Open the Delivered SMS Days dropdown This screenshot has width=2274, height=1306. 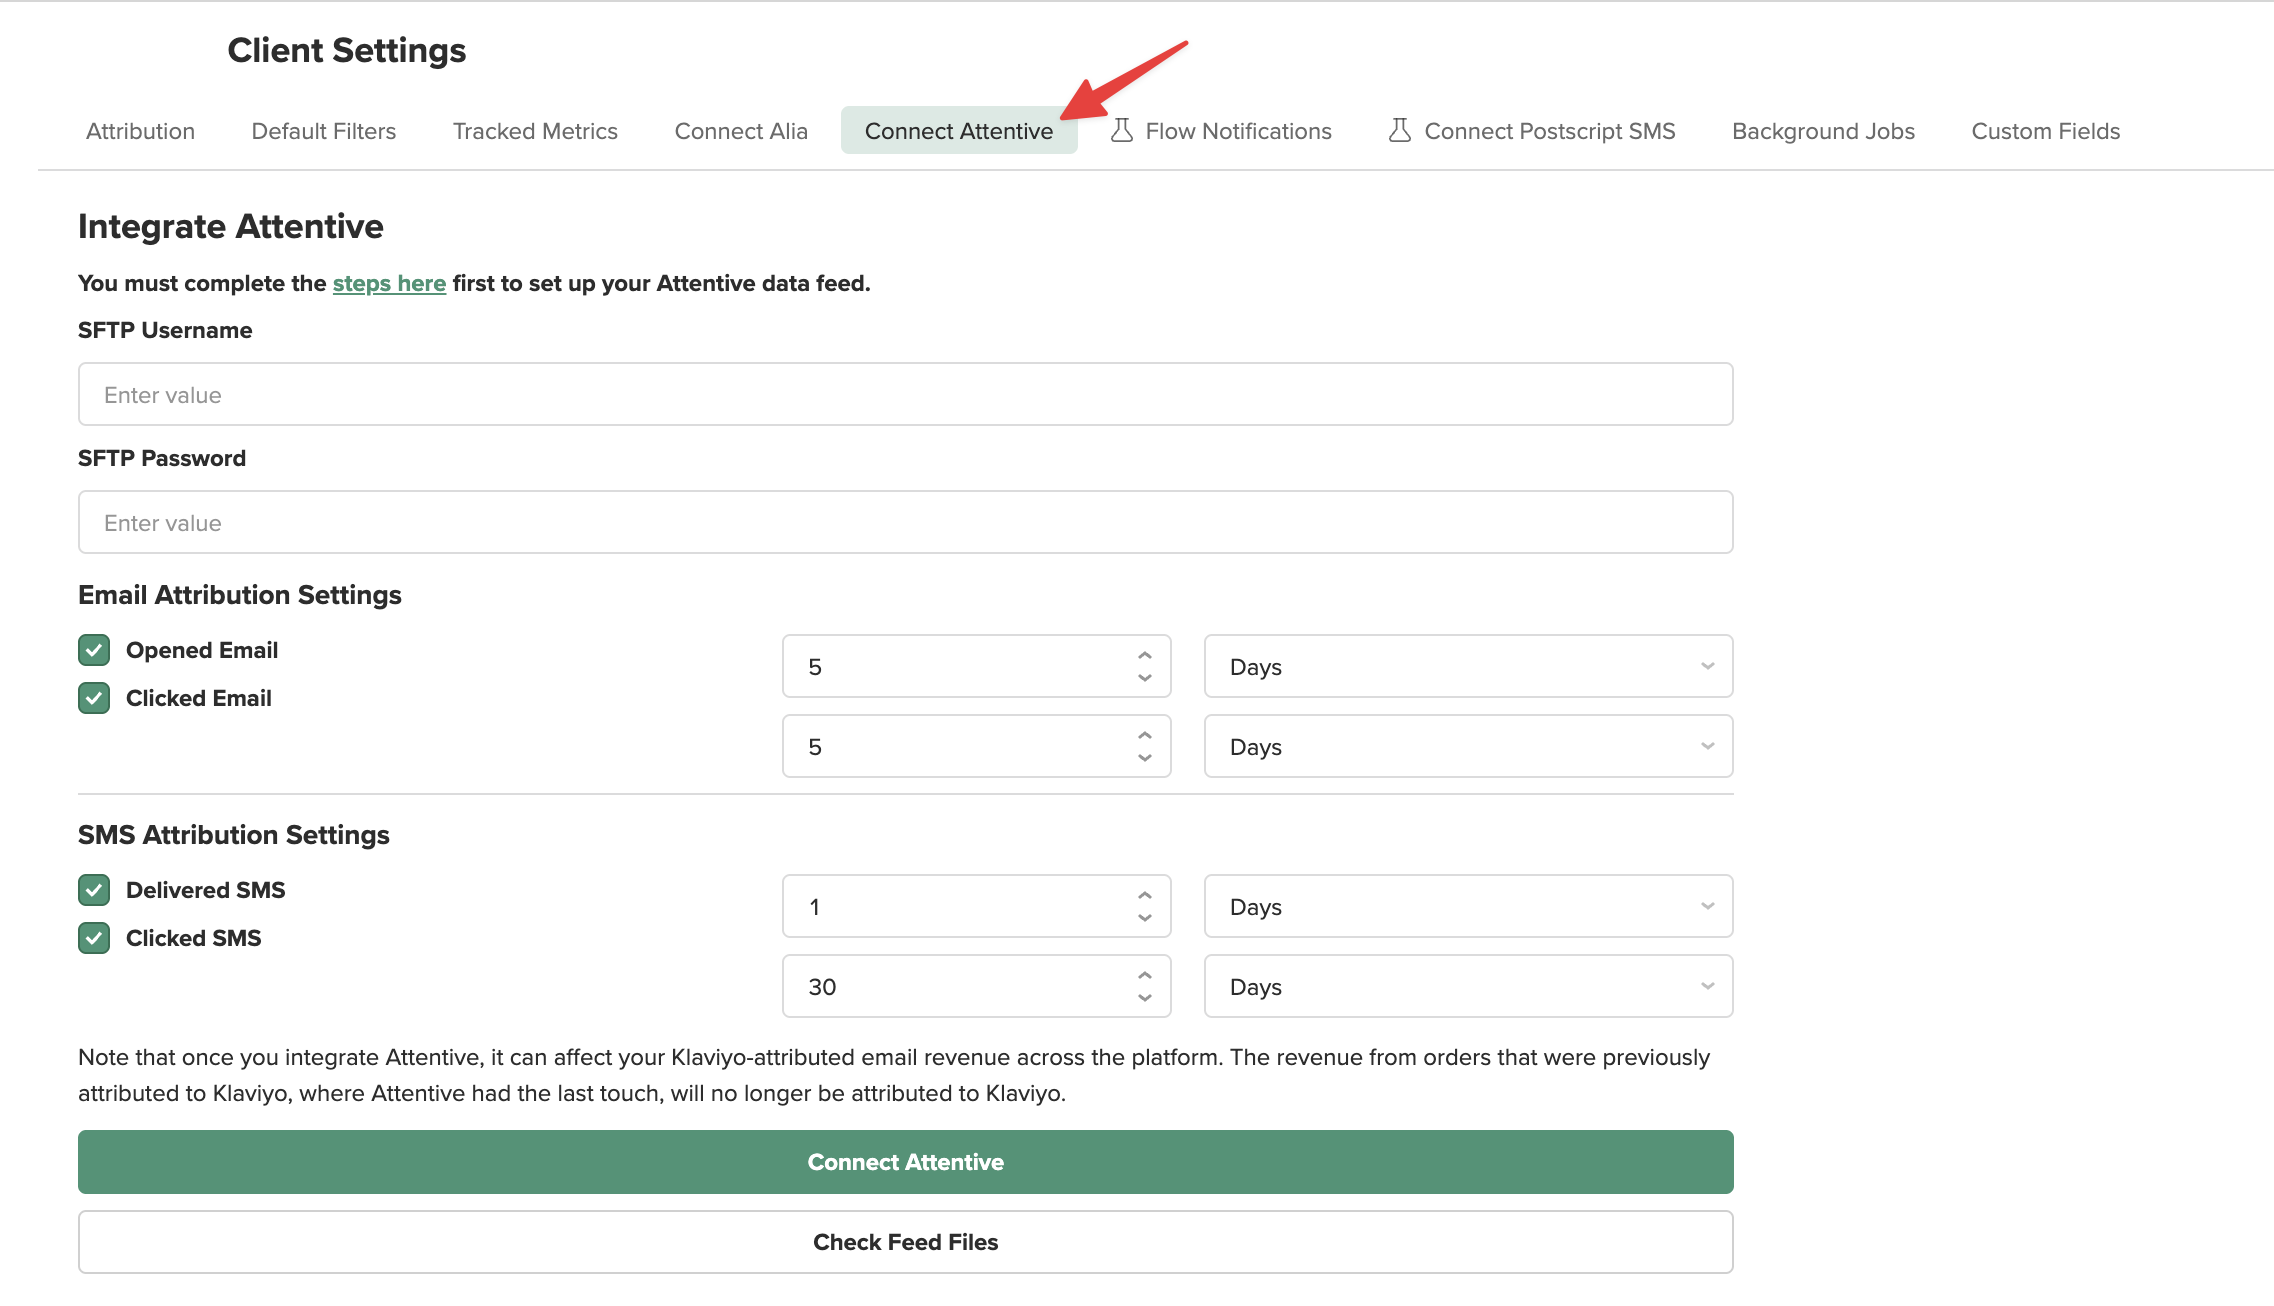(x=1468, y=906)
